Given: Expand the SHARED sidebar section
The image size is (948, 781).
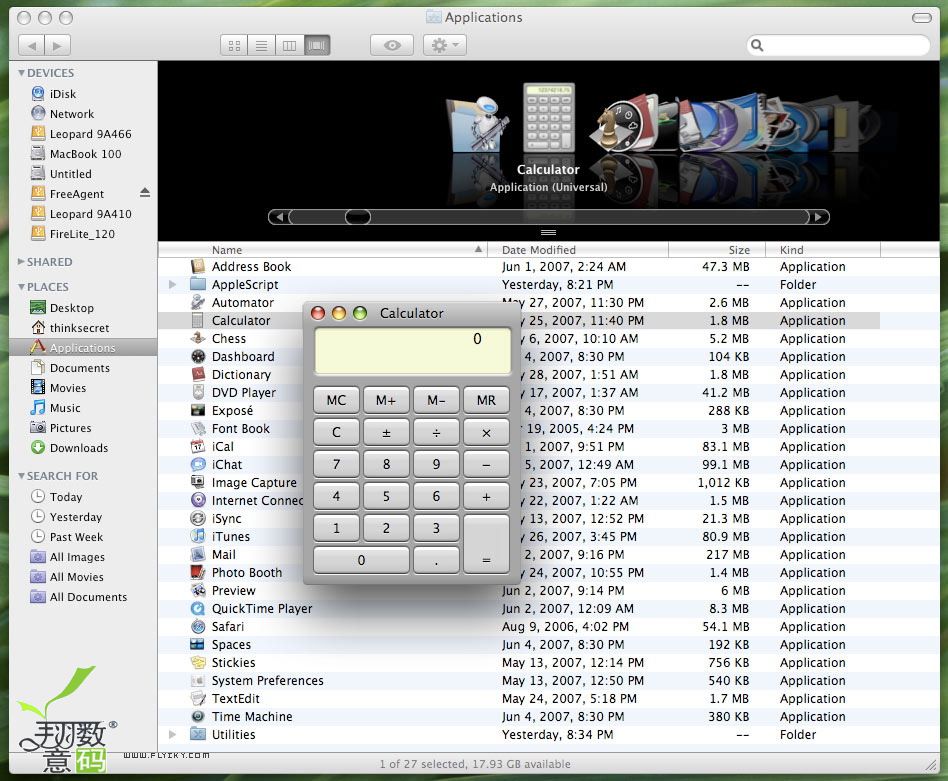Looking at the screenshot, I should pos(21,262).
